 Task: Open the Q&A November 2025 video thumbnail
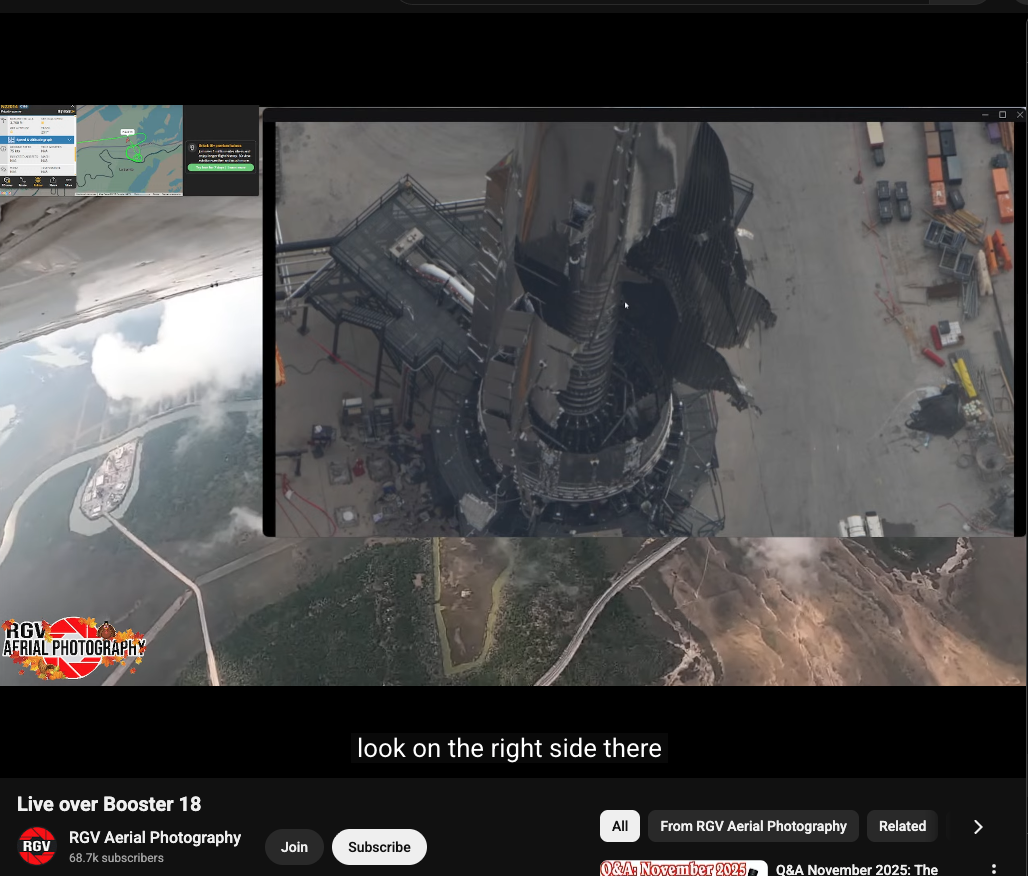pos(683,868)
